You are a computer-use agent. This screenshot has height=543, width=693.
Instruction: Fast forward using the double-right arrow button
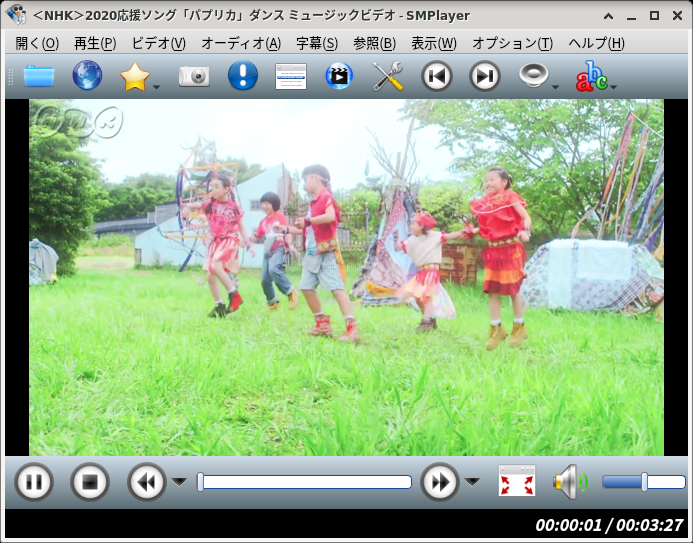coord(440,482)
